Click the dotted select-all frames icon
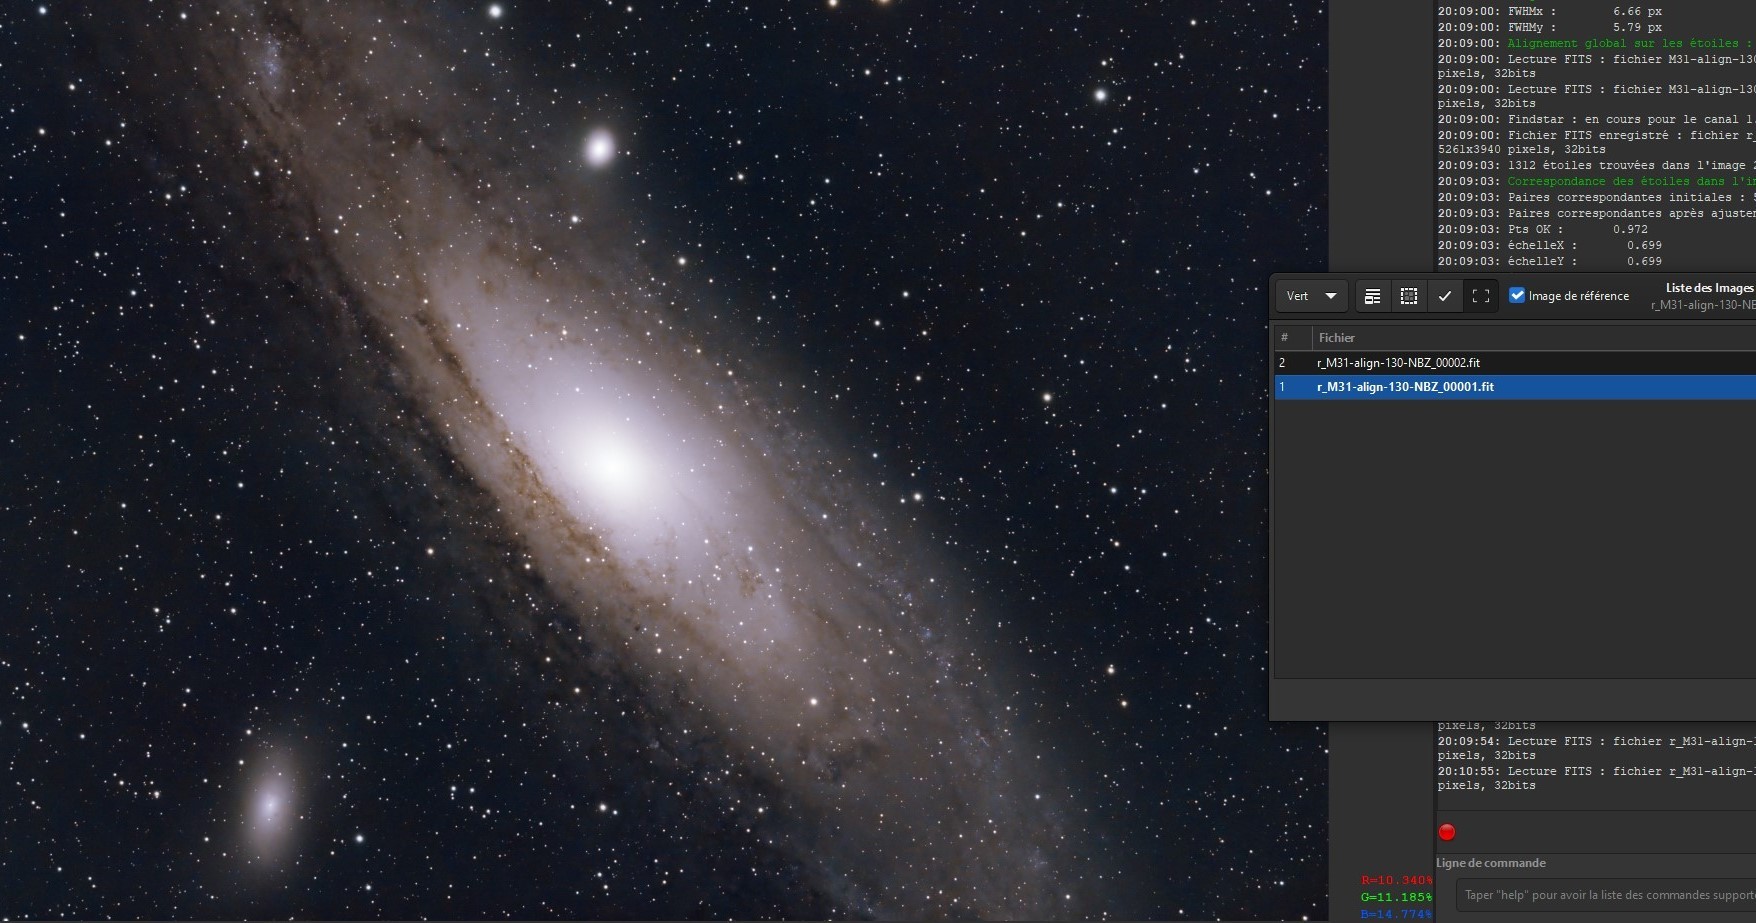 click(x=1409, y=296)
